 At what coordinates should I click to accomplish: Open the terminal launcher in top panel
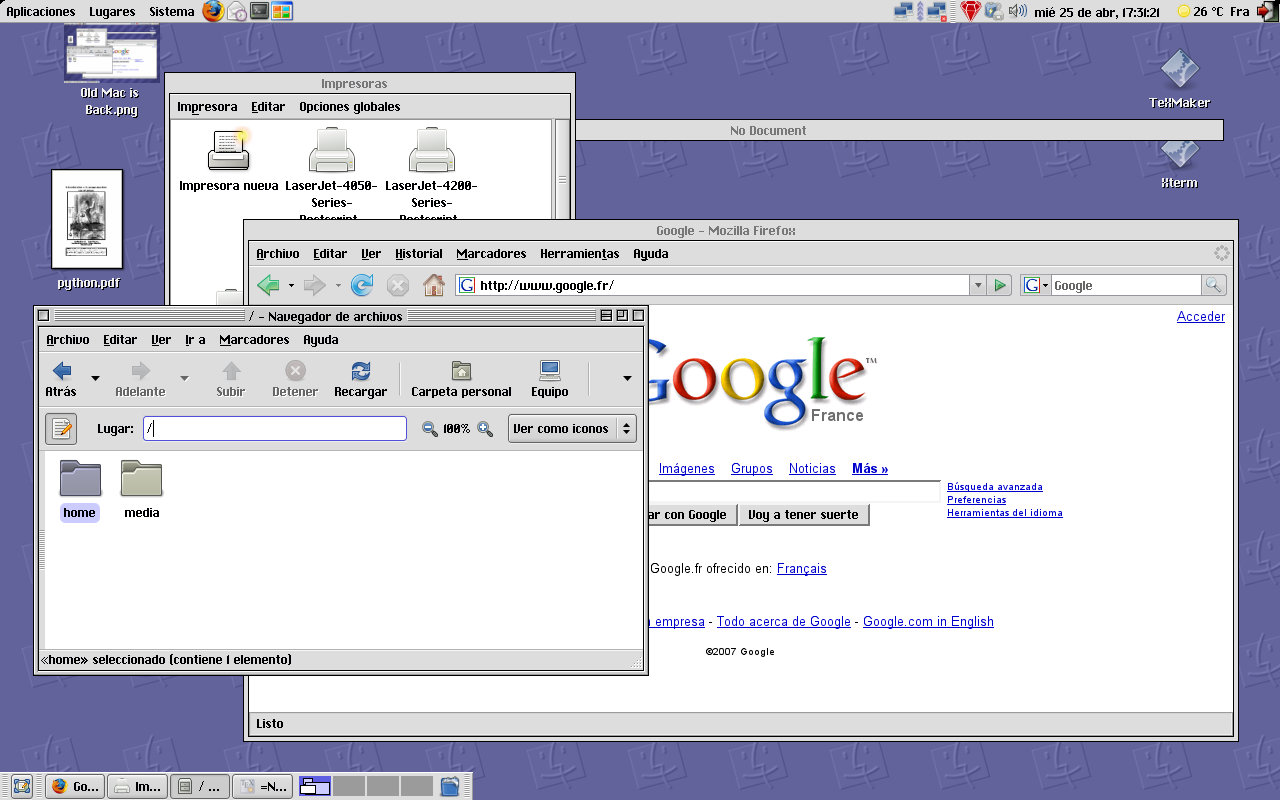coord(259,11)
